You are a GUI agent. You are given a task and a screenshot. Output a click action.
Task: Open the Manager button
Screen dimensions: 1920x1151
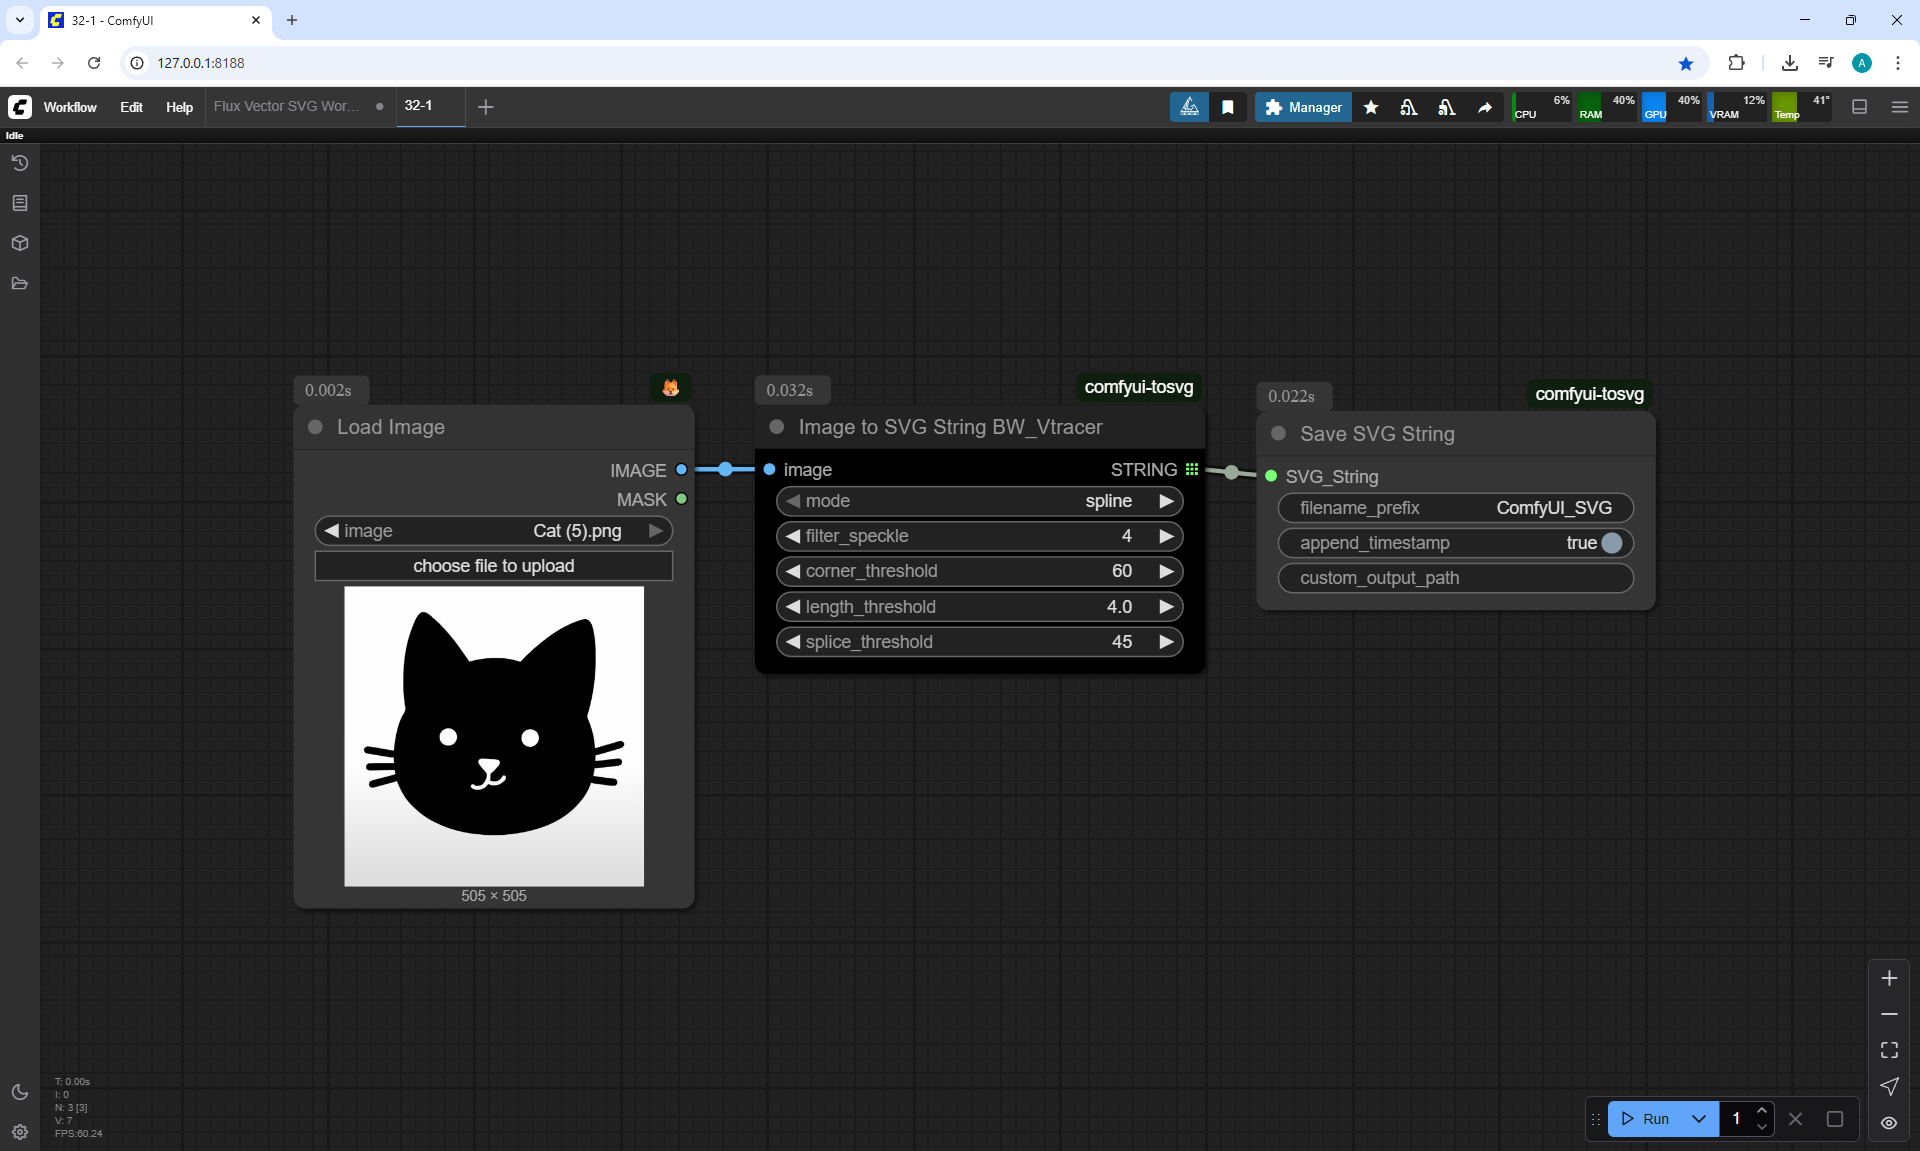(x=1303, y=107)
